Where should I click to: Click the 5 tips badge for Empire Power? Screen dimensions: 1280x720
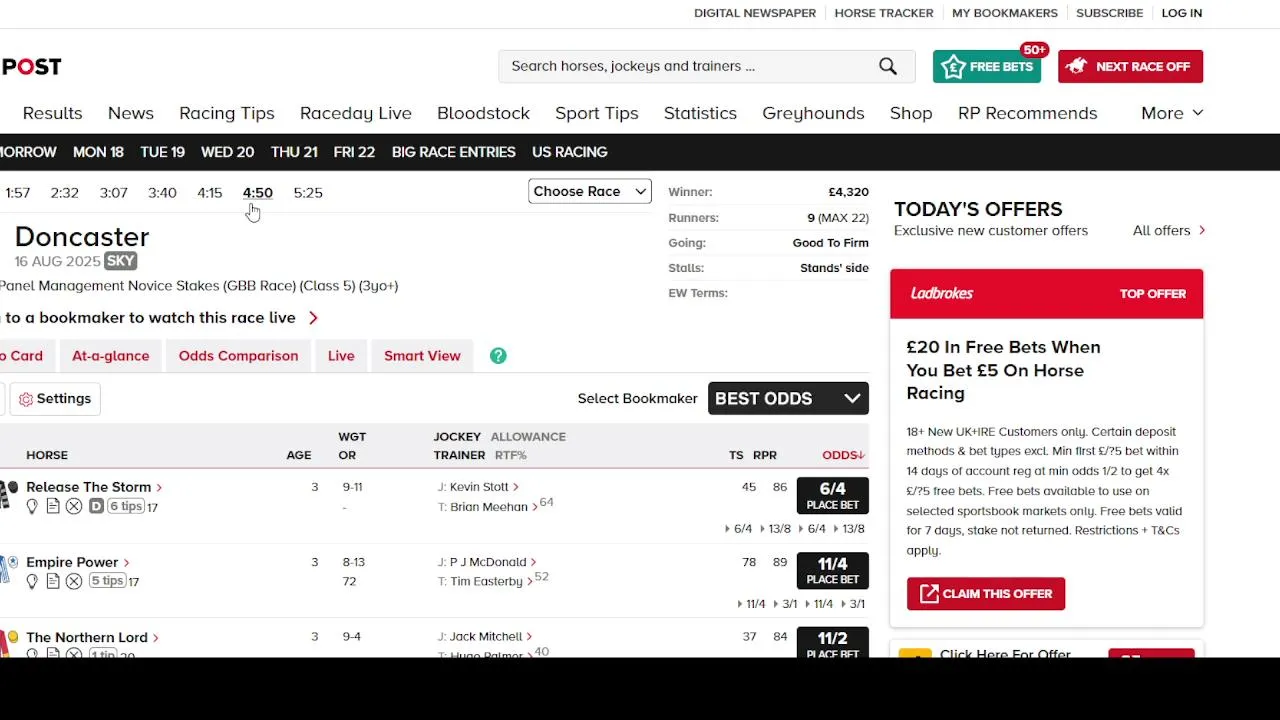pyautogui.click(x=107, y=581)
